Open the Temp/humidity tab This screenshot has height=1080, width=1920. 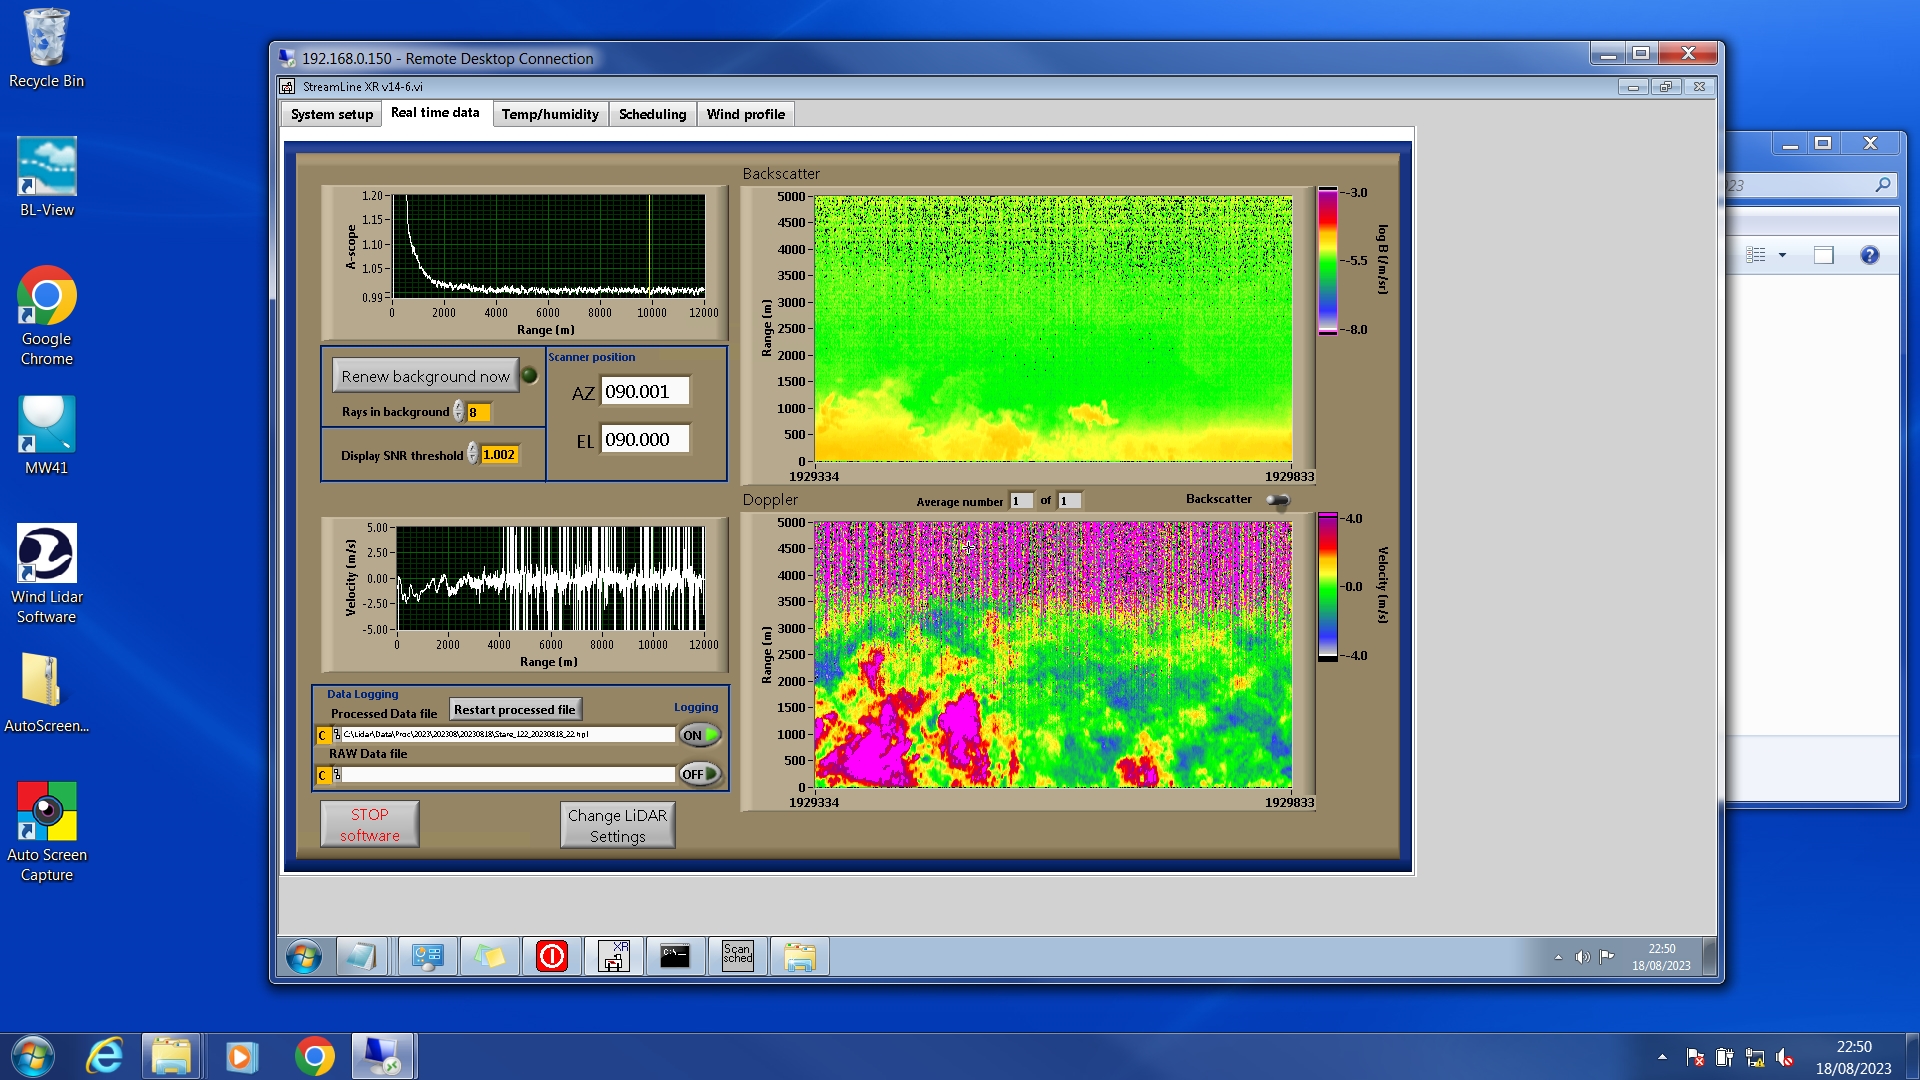pyautogui.click(x=550, y=114)
